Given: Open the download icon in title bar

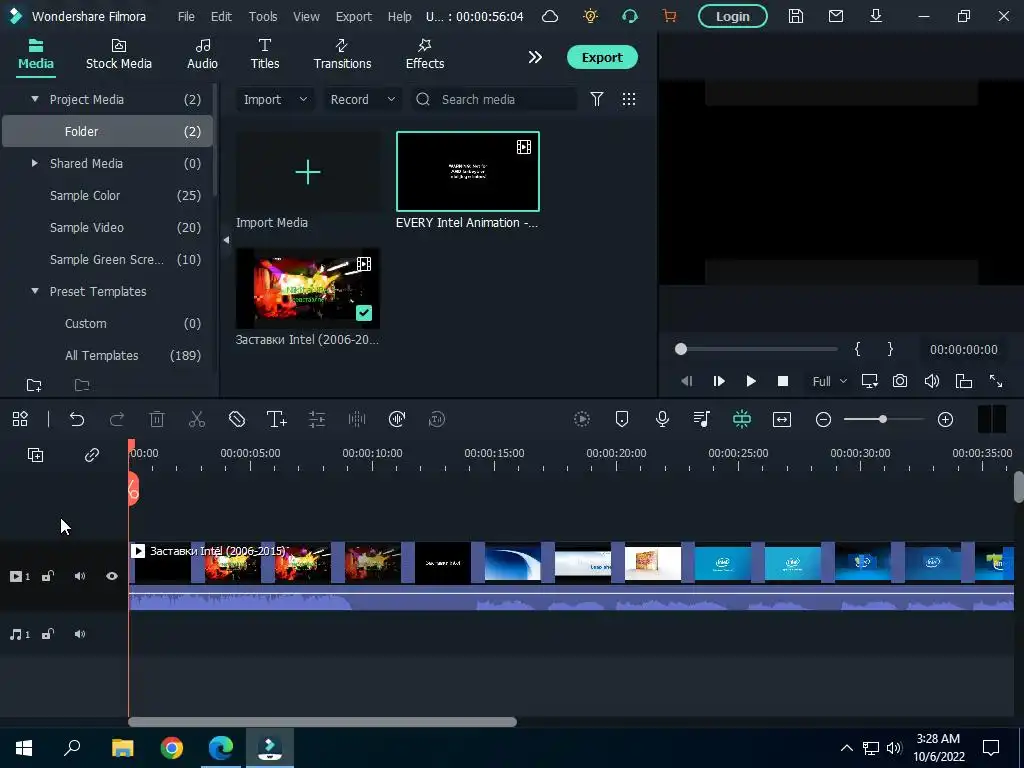Looking at the screenshot, I should (876, 16).
